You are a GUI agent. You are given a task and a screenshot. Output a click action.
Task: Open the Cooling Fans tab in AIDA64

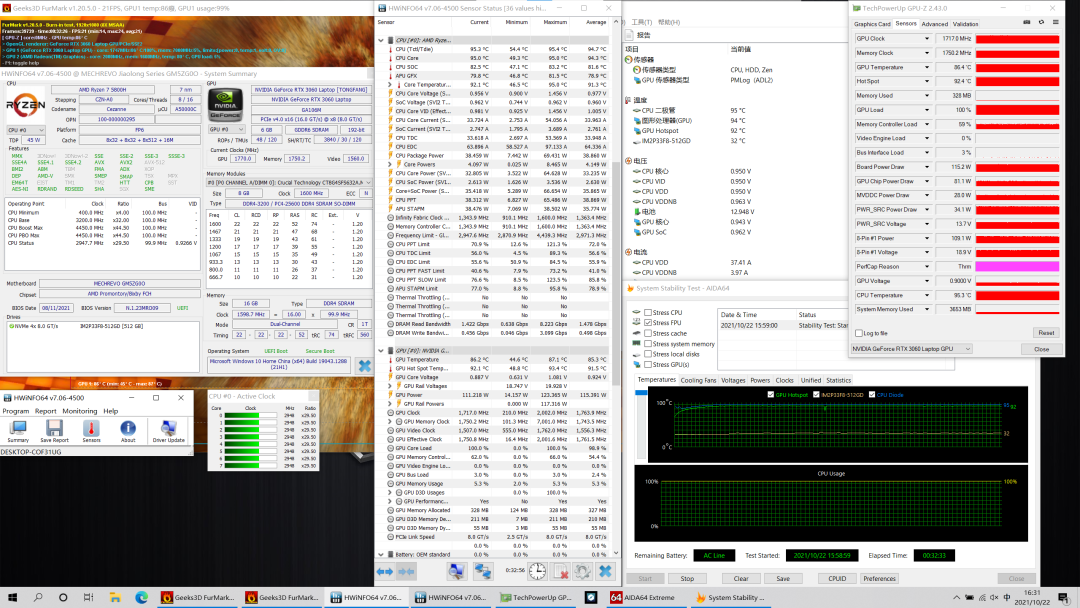pyautogui.click(x=698, y=380)
